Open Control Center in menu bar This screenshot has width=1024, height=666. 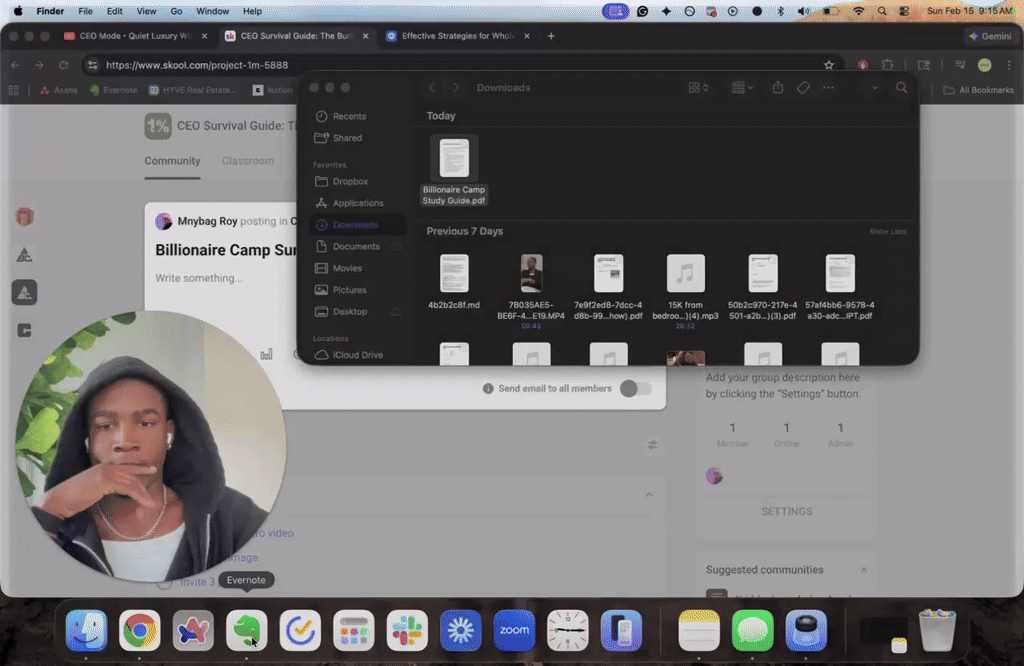pos(904,11)
